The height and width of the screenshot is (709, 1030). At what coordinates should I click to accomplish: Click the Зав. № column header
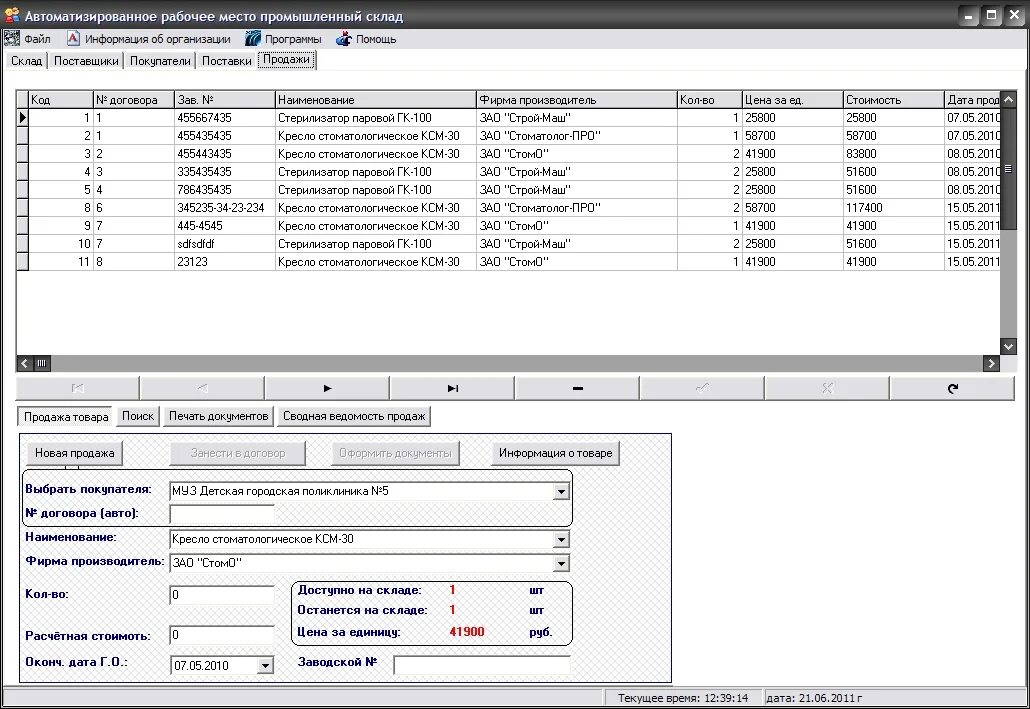[225, 100]
